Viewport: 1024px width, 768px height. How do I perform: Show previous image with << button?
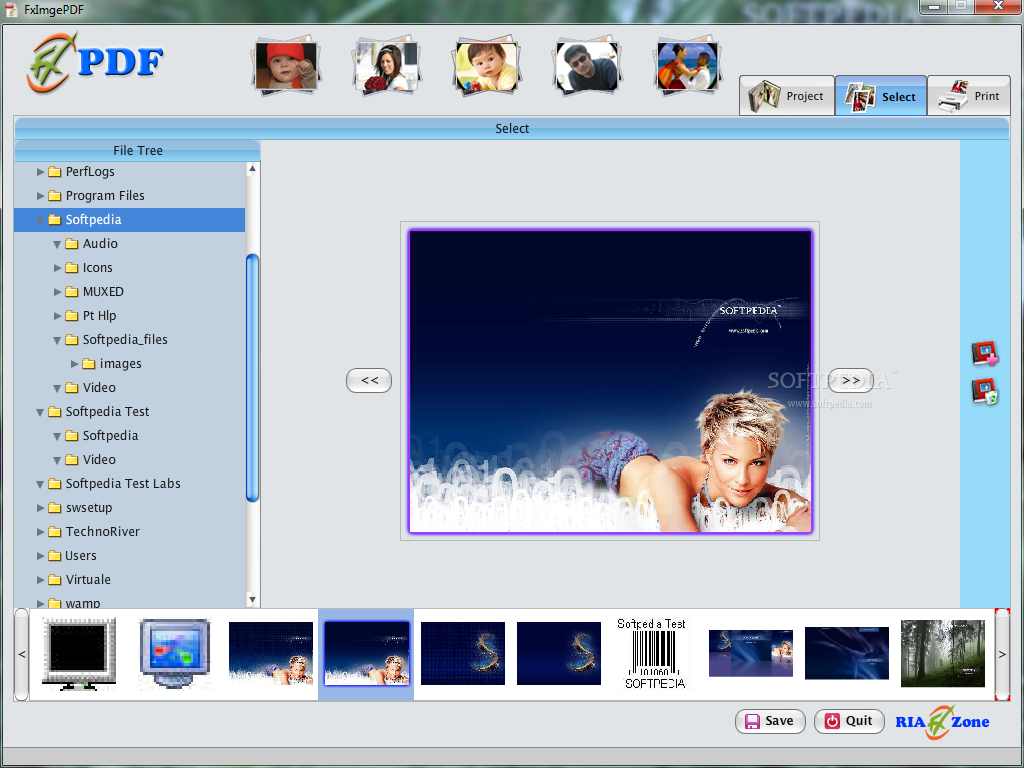[x=369, y=380]
